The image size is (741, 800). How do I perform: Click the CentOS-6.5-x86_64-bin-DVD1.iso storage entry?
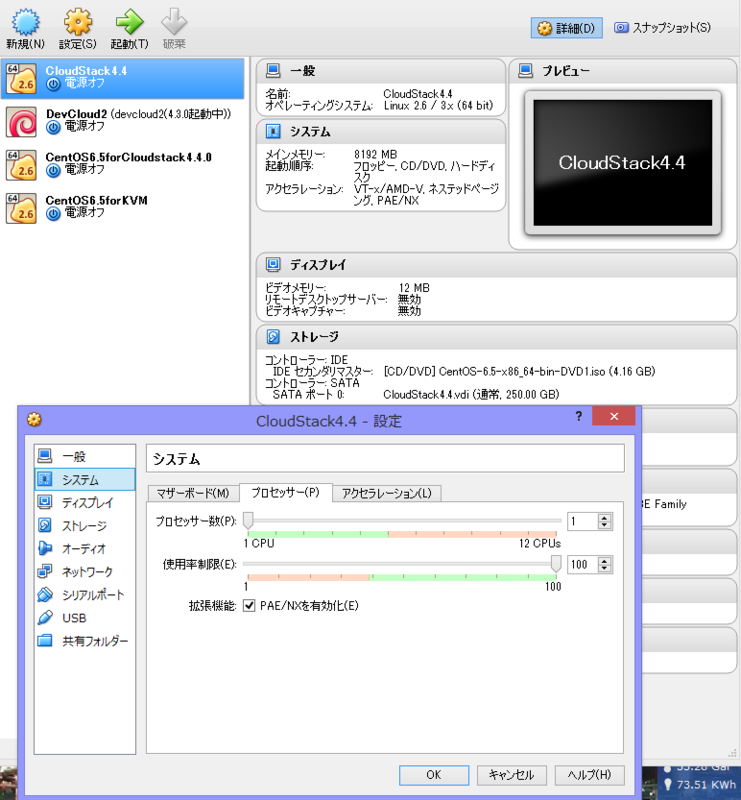point(520,371)
